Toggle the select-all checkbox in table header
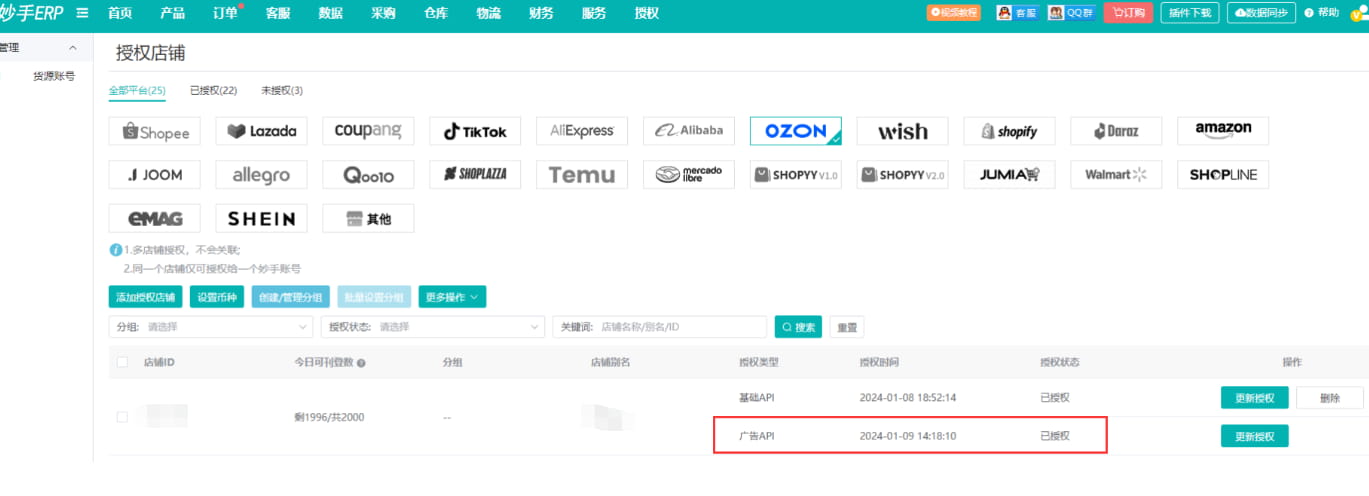Viewport: 1369px width, 496px height. pyautogui.click(x=122, y=362)
